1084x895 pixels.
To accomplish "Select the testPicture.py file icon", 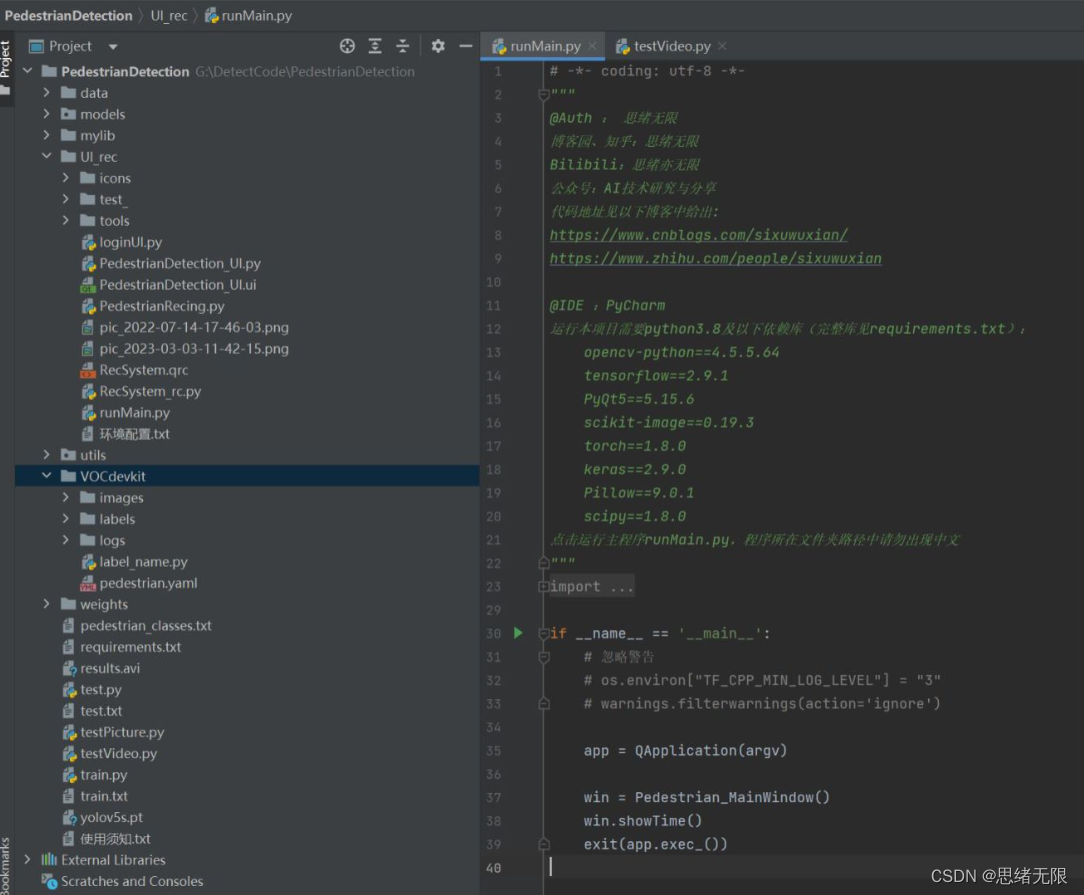I will coord(69,733).
